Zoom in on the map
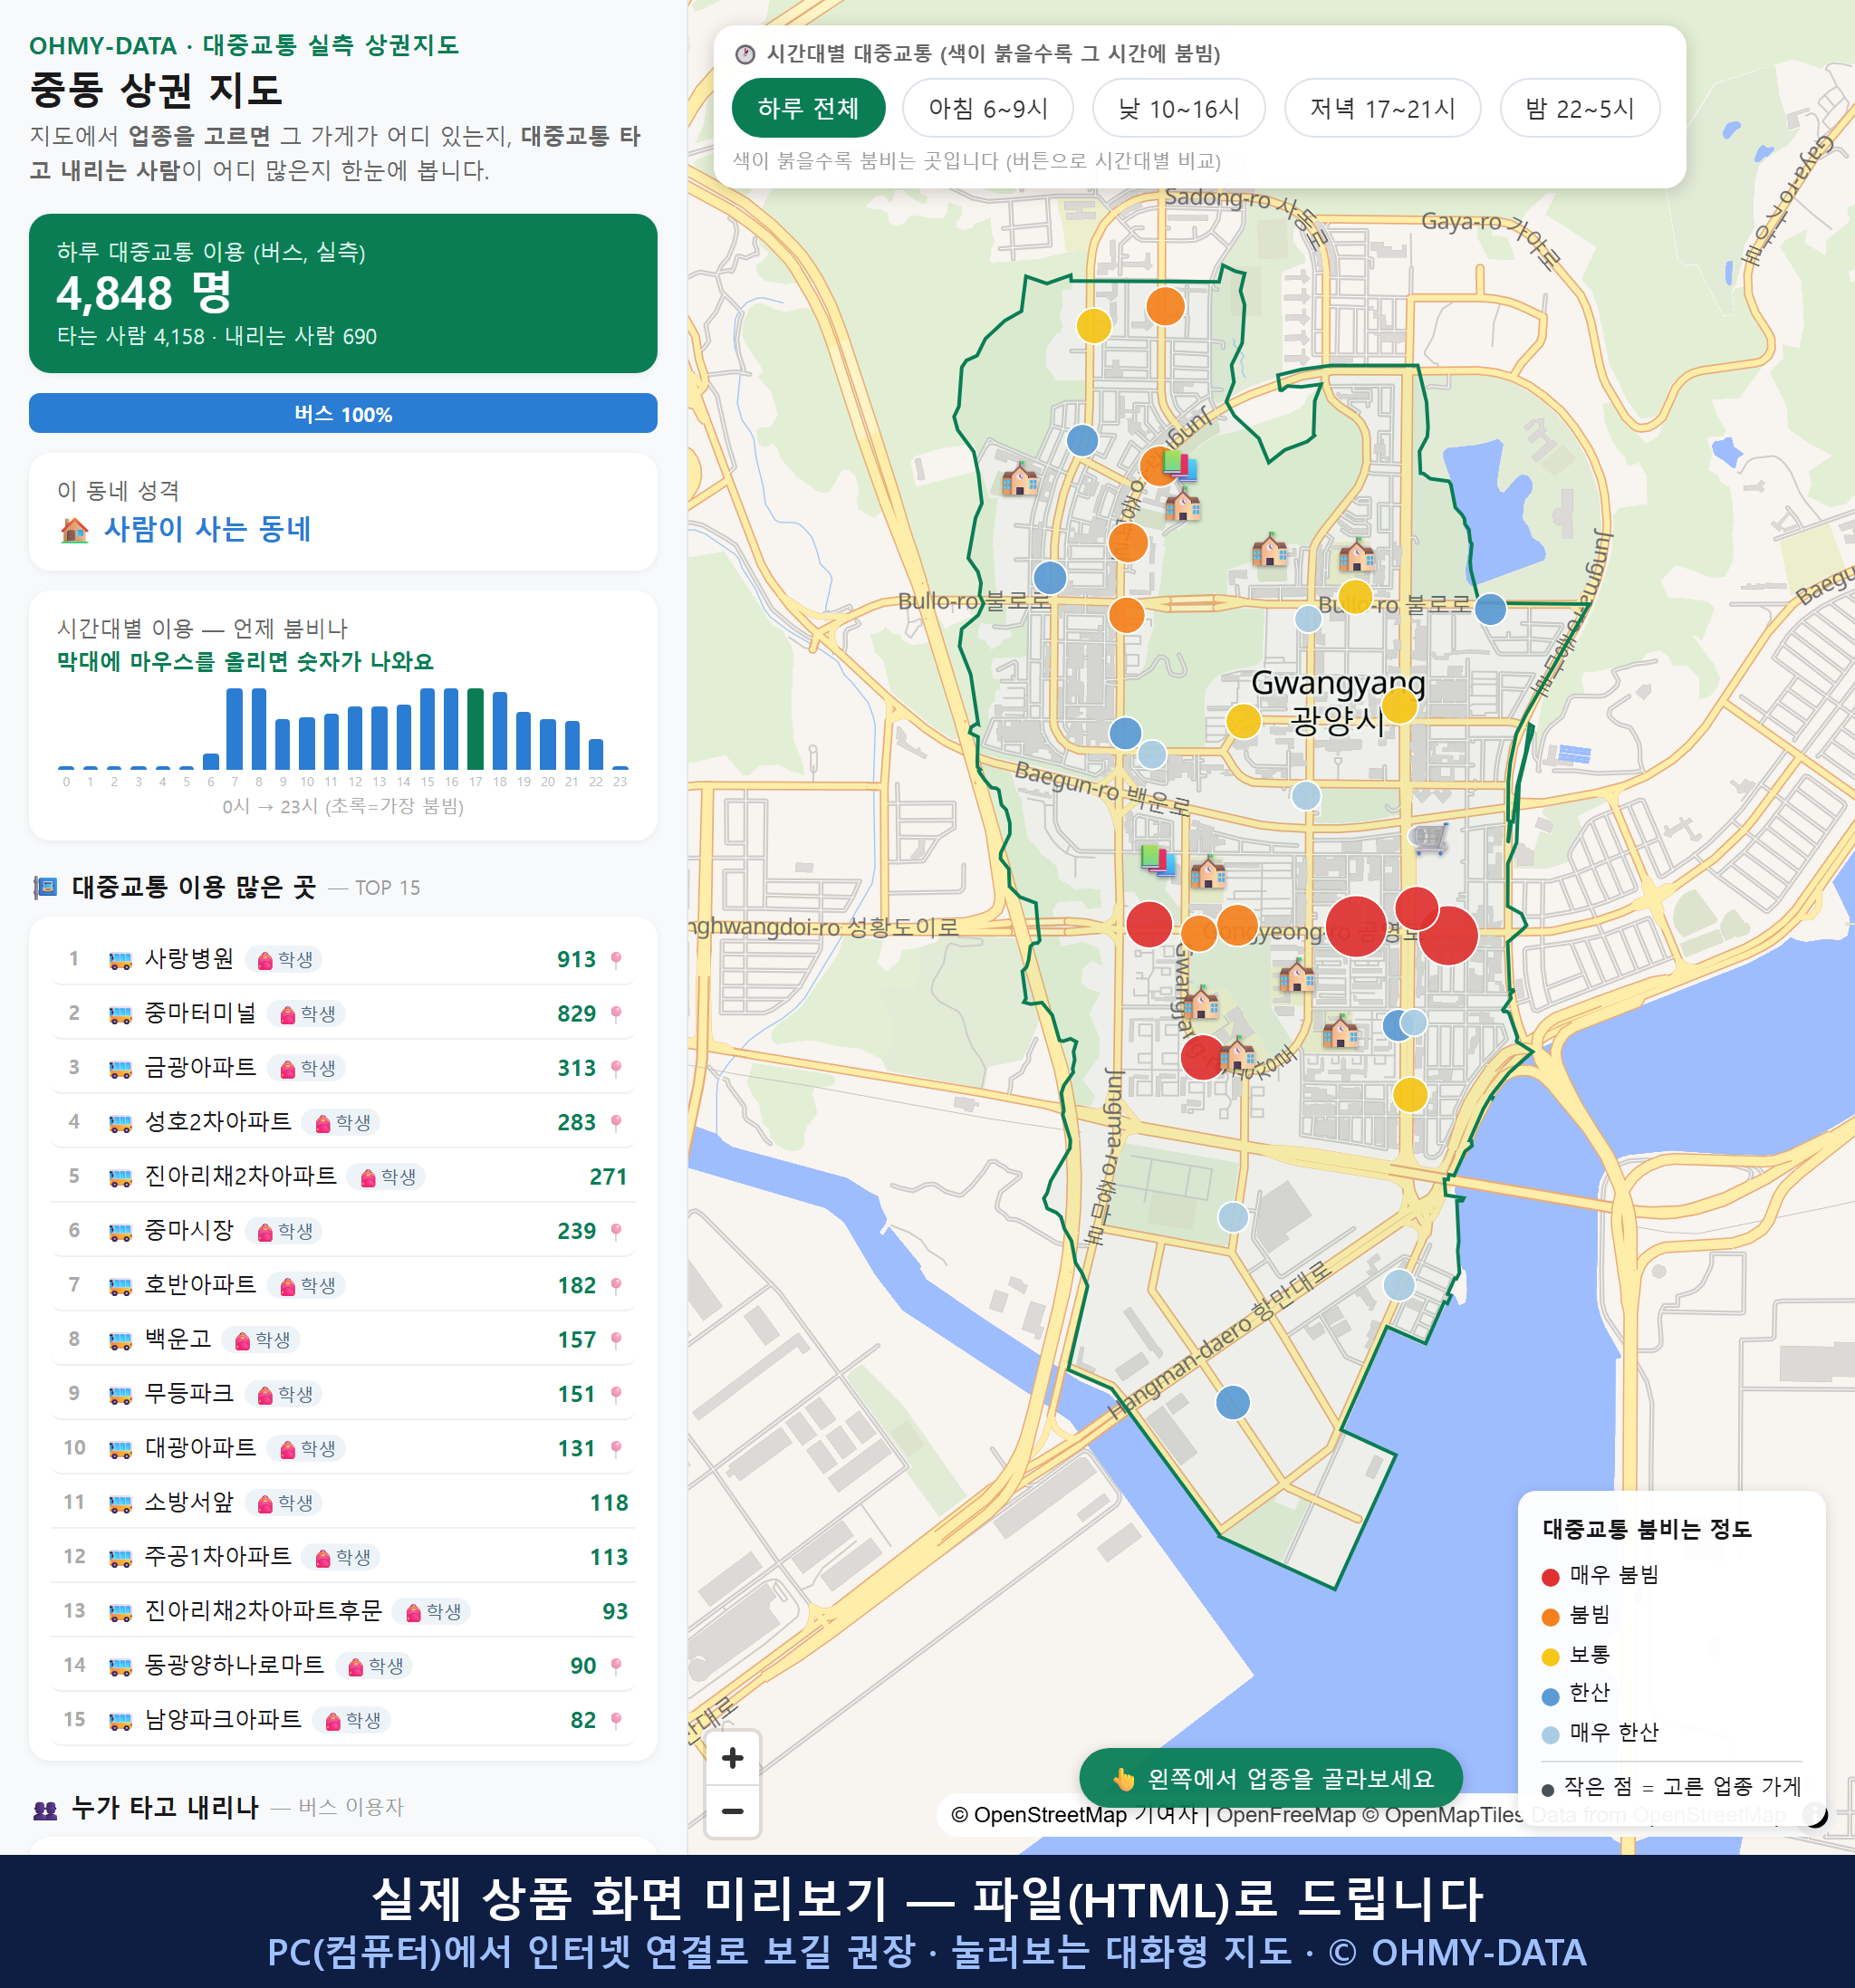The width and height of the screenshot is (1855, 1988). (732, 1757)
